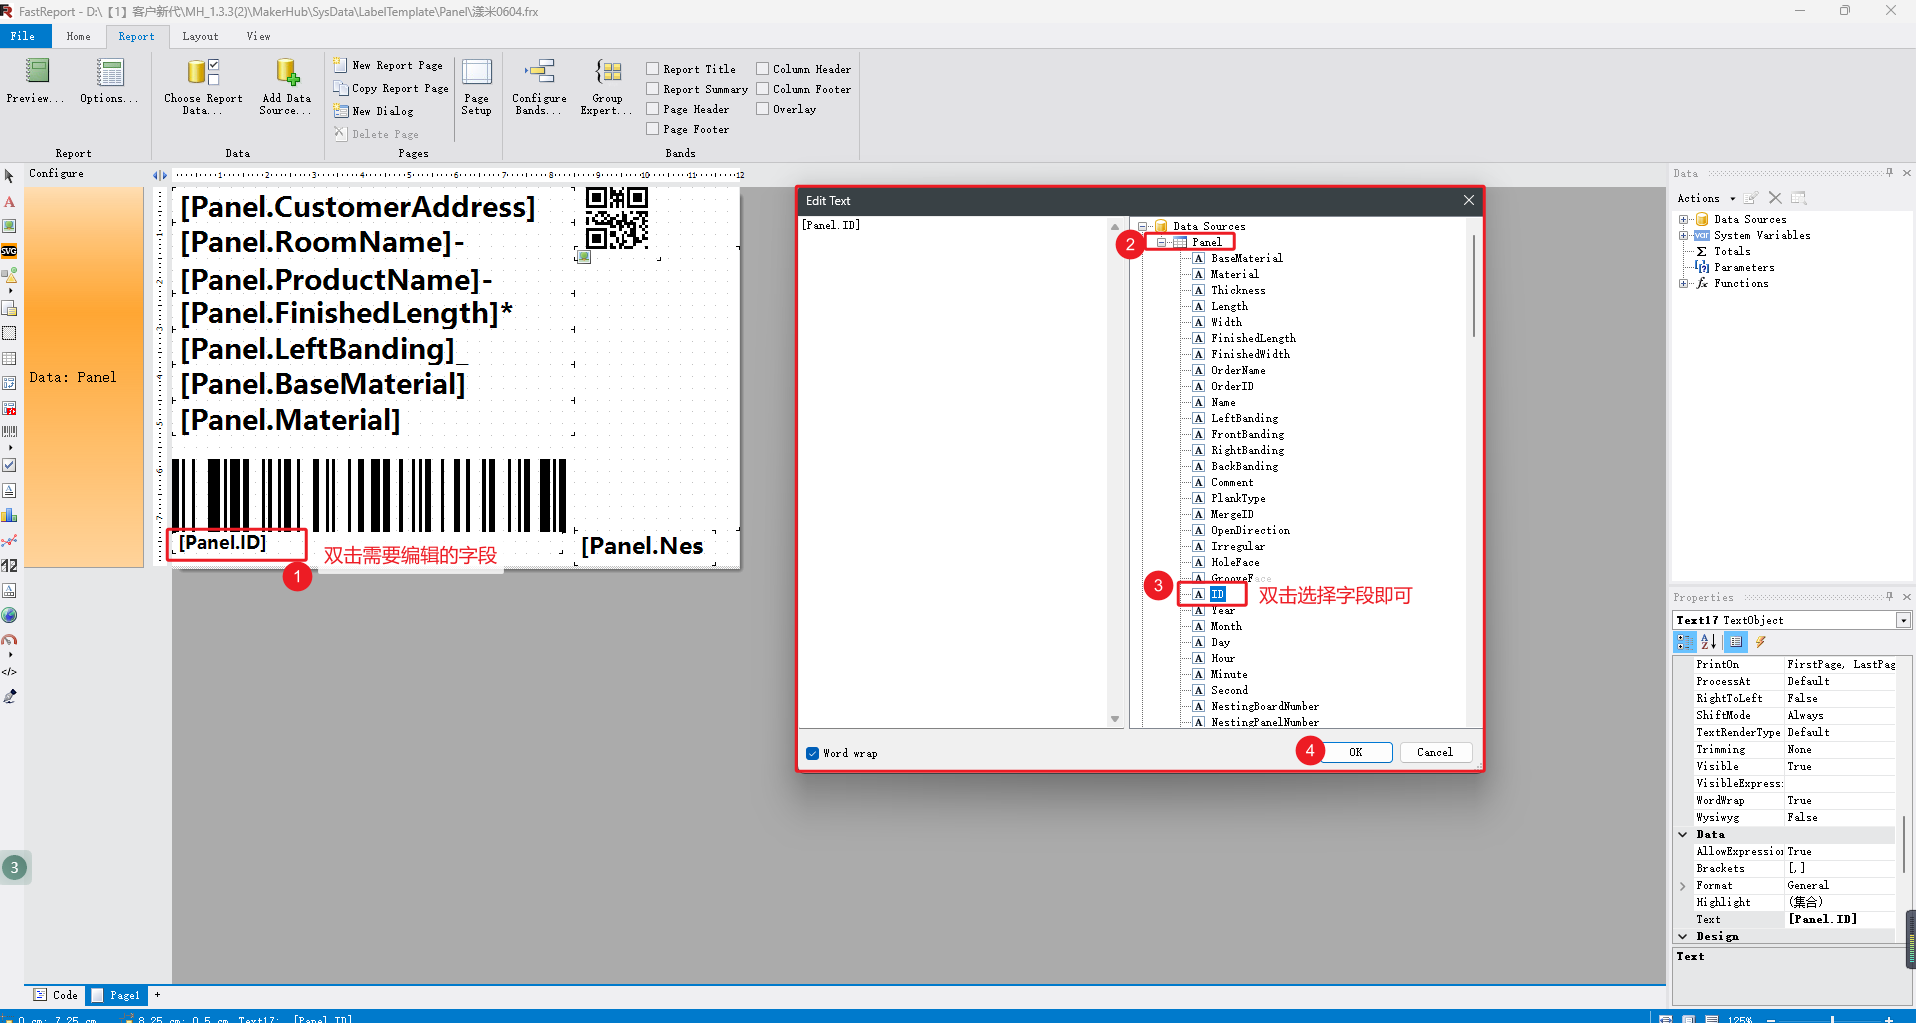Sort properties alphabetically
This screenshot has height=1023, width=1916.
[1709, 642]
